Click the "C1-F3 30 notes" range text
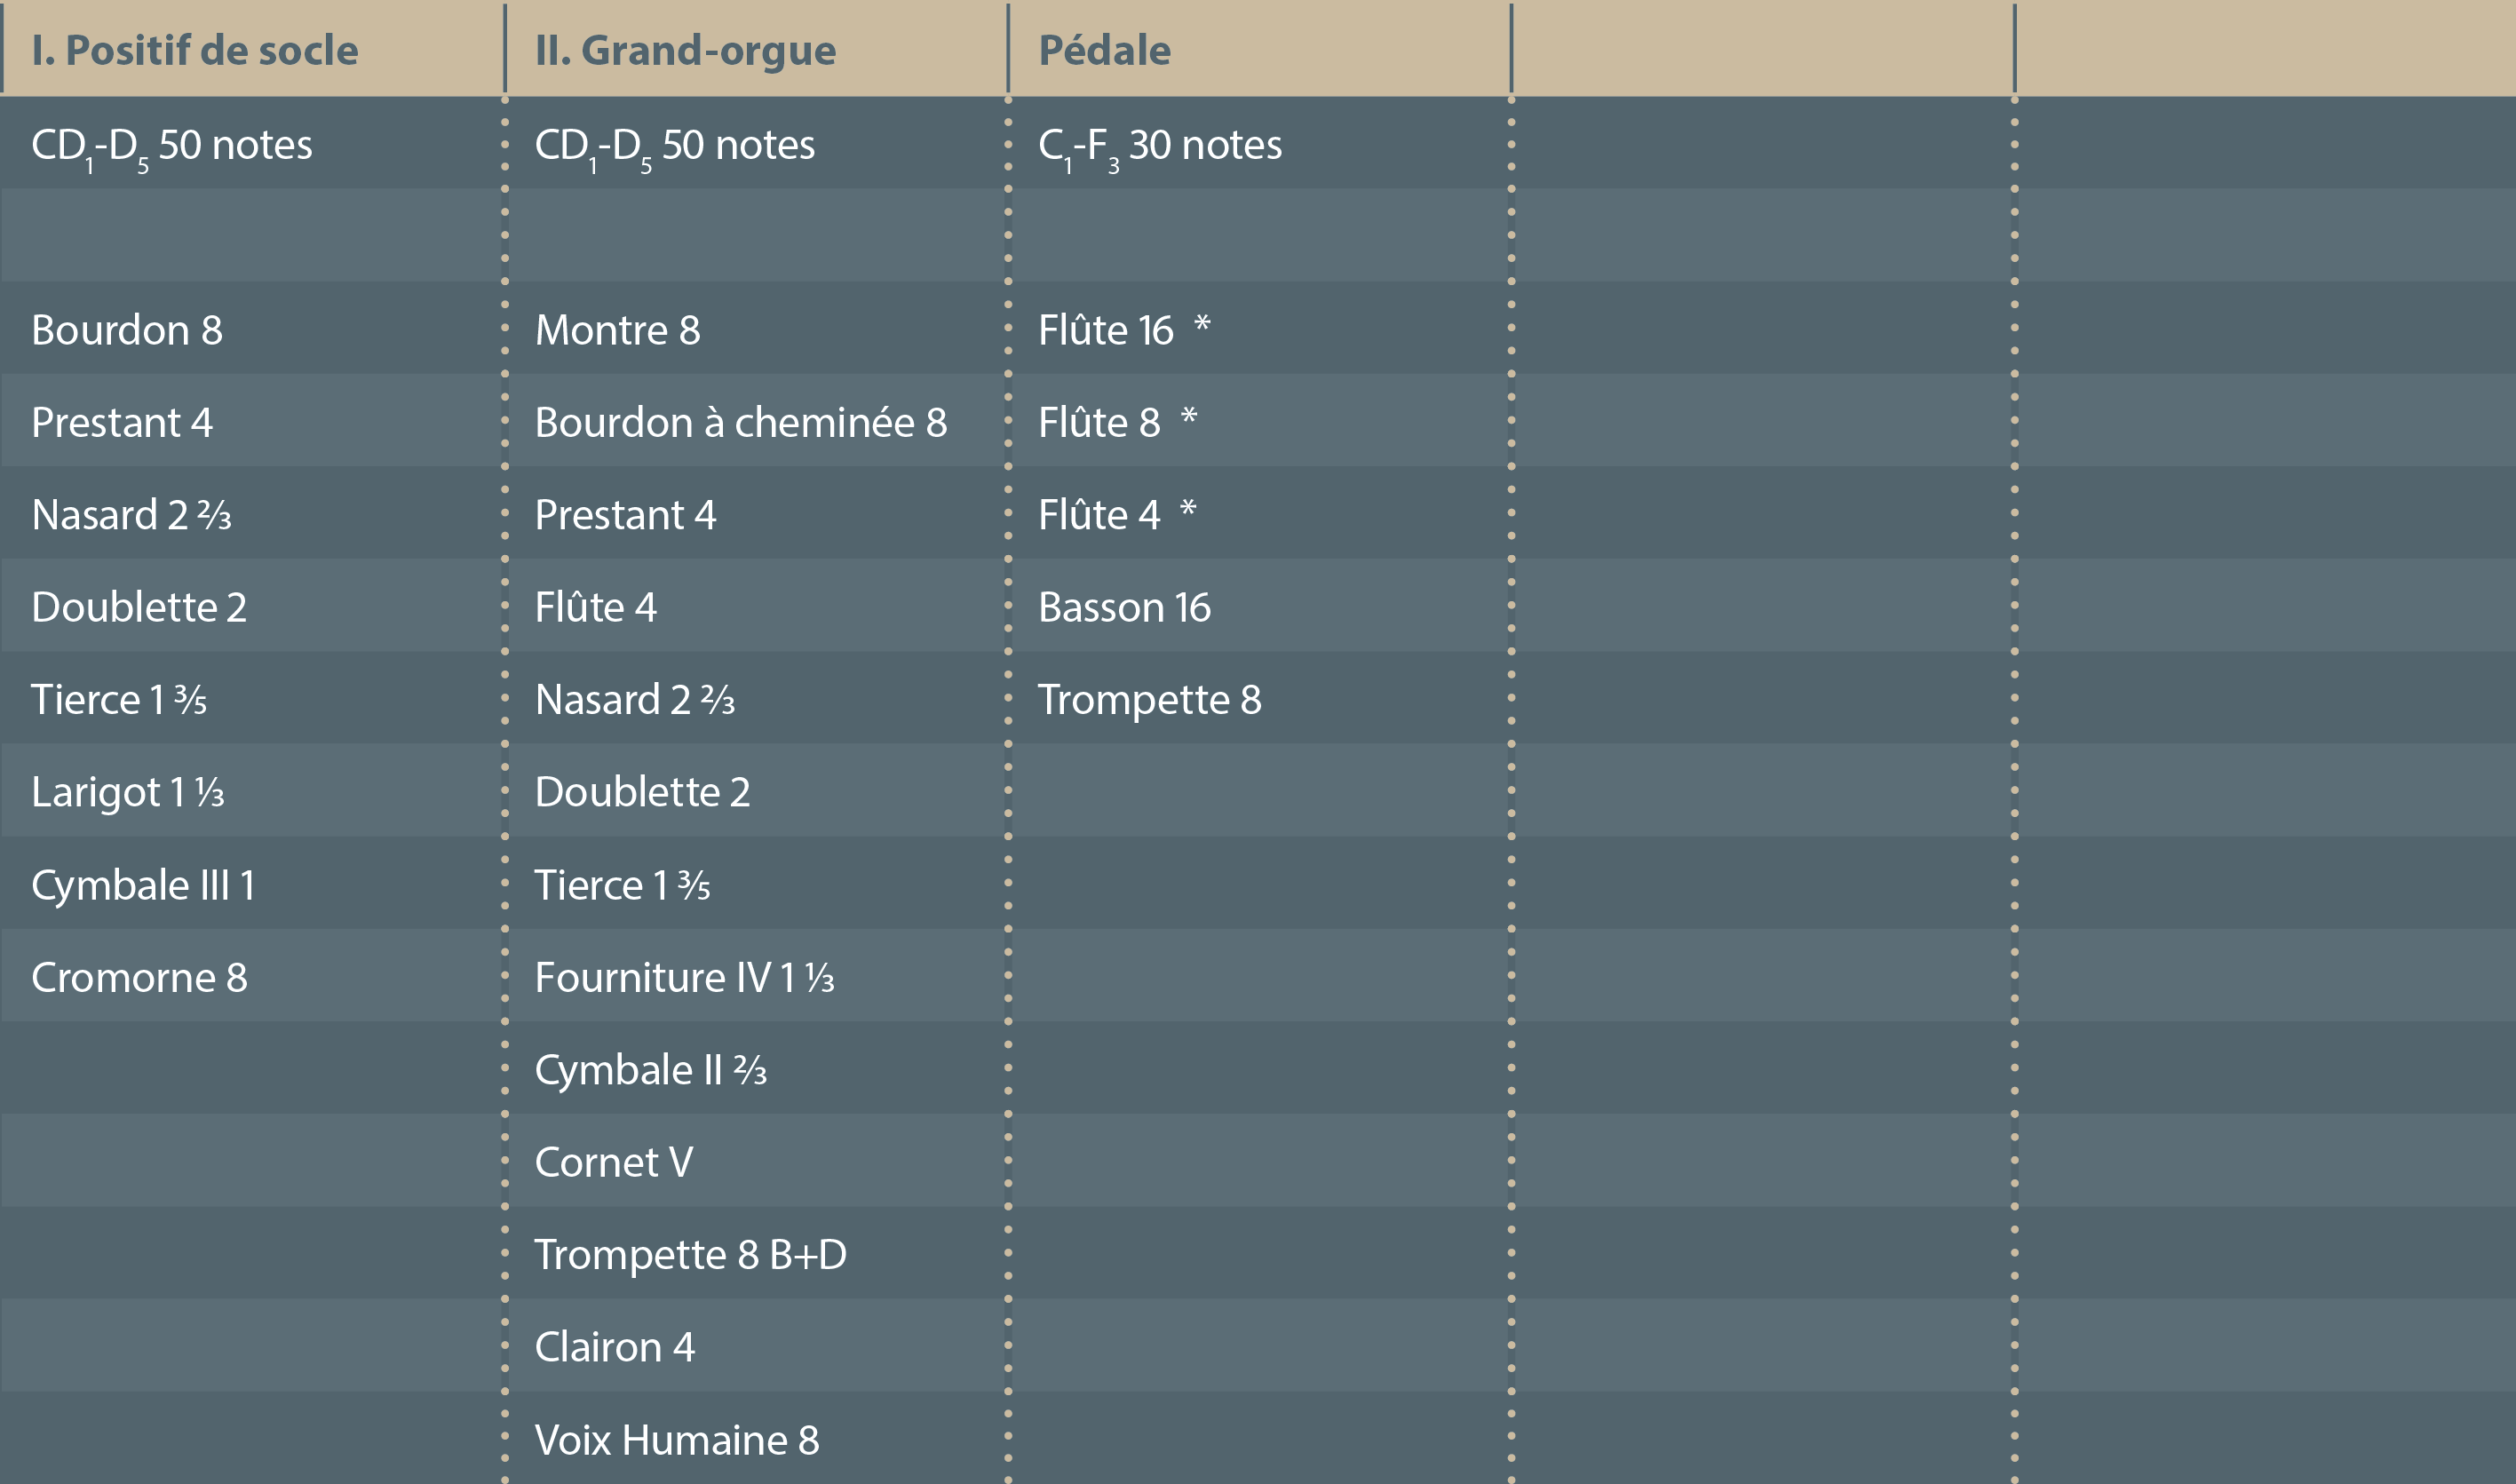This screenshot has height=1484, width=2516. tap(1159, 146)
